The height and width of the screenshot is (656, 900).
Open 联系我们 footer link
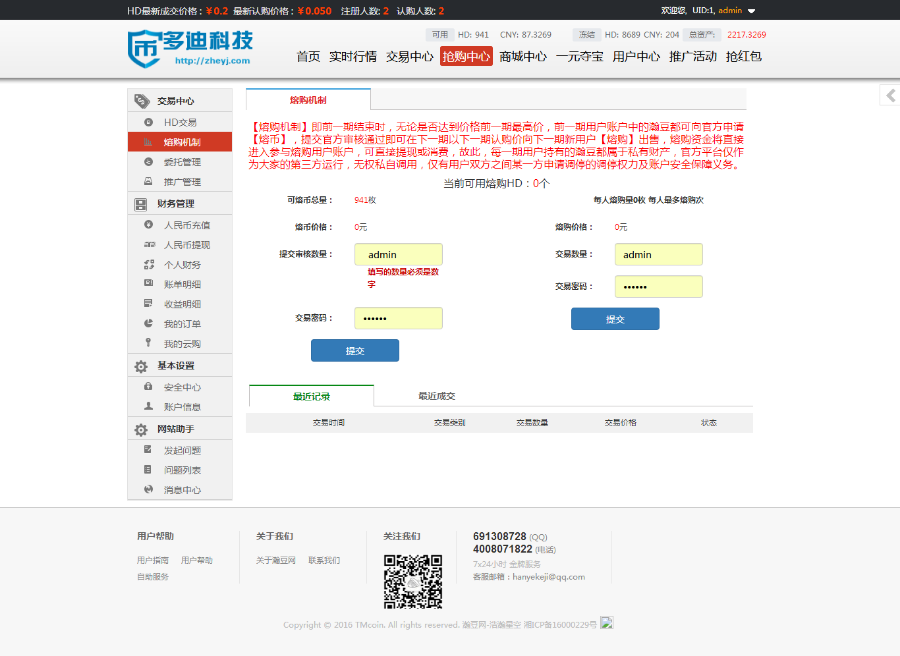[324, 560]
